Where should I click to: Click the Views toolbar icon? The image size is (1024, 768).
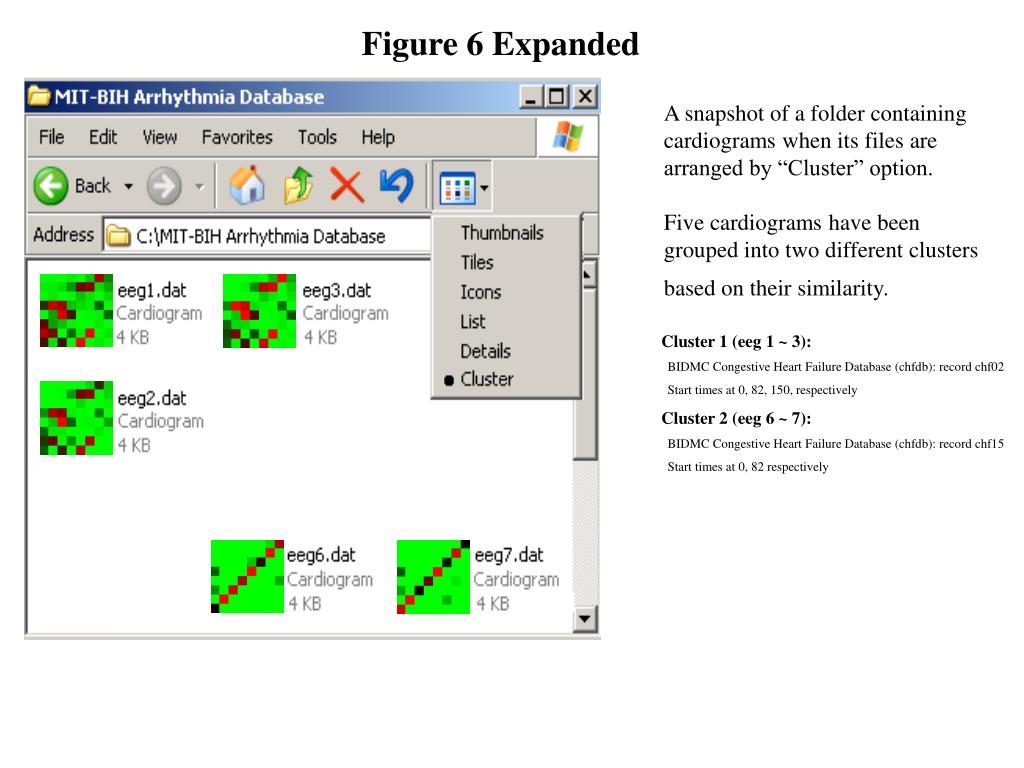[x=457, y=188]
